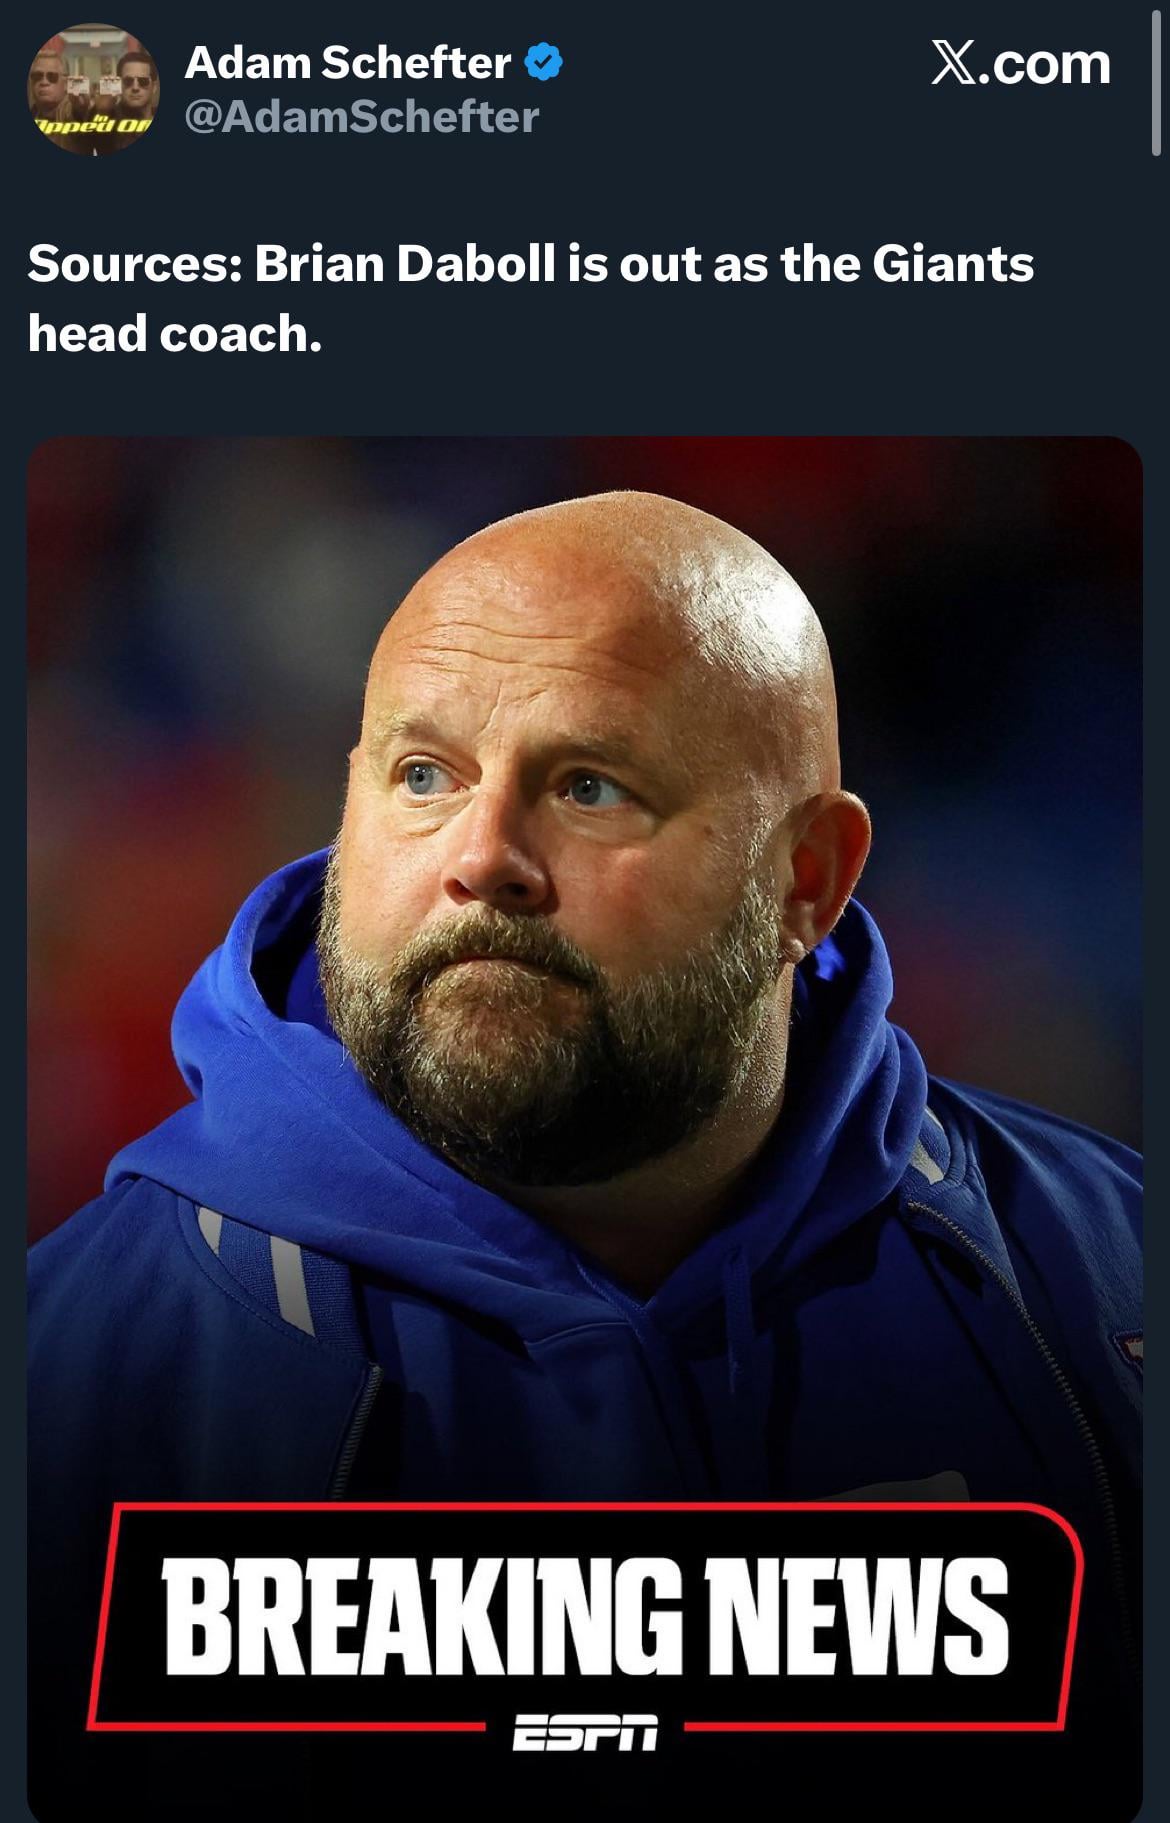Select the Adam Schefter display name
Viewport: 1170px width, 1823px height.
click(x=348, y=63)
